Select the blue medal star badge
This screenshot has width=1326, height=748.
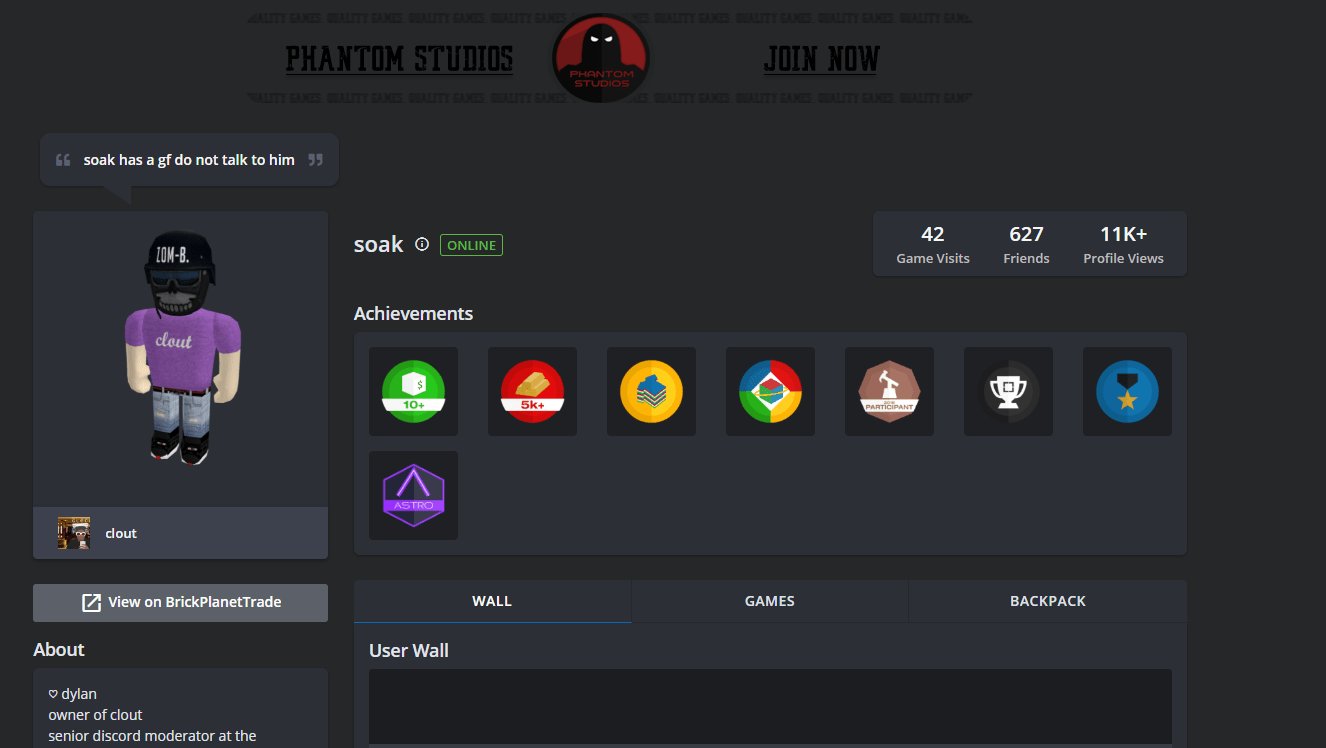coord(1127,391)
